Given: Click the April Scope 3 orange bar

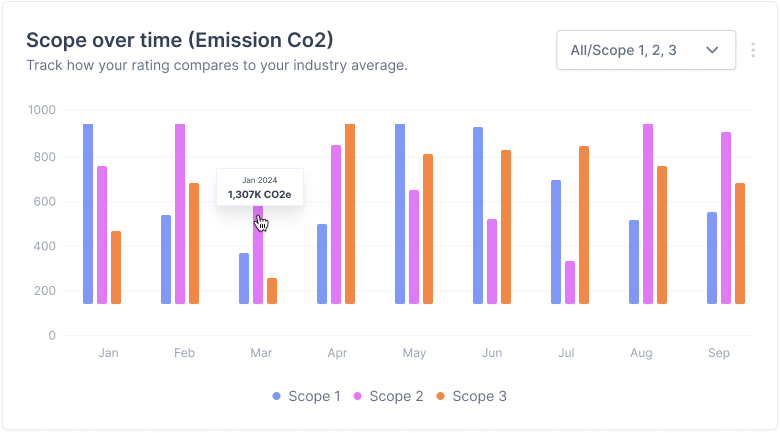Looking at the screenshot, I should [x=350, y=214].
